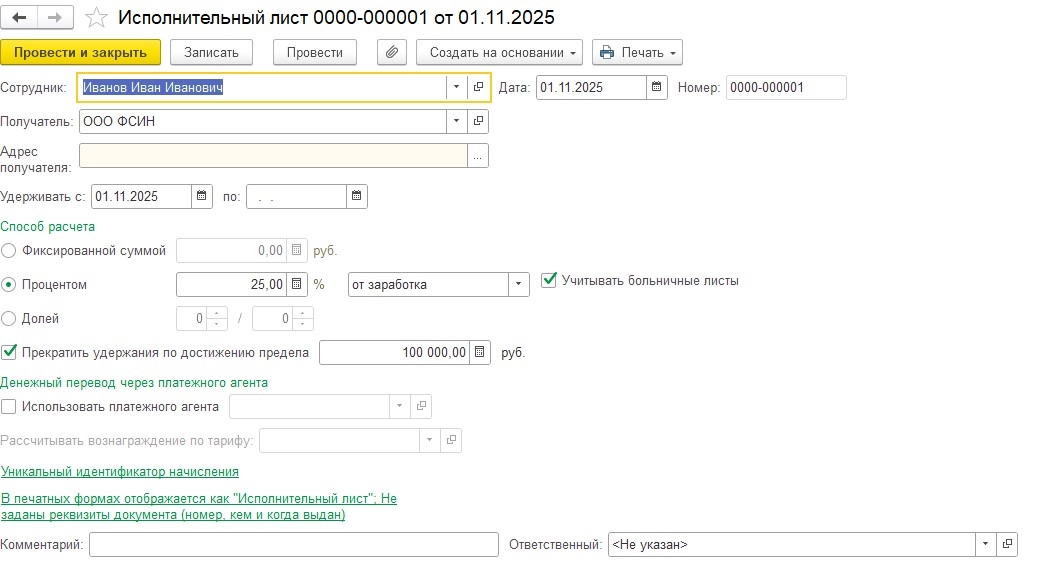This screenshot has width=1038, height=572.
Task: Expand the от заработка dropdown
Action: click(x=518, y=284)
